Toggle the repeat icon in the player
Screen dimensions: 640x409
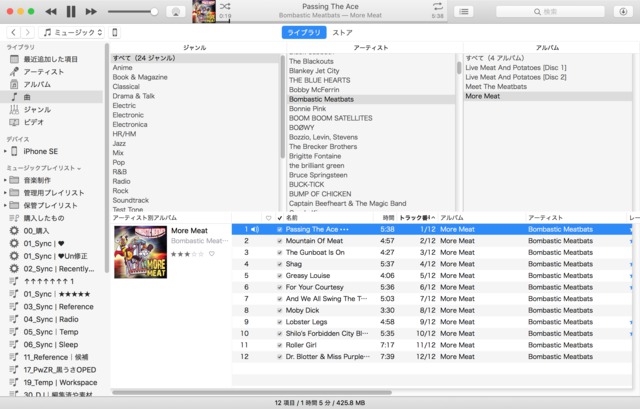(x=437, y=6)
